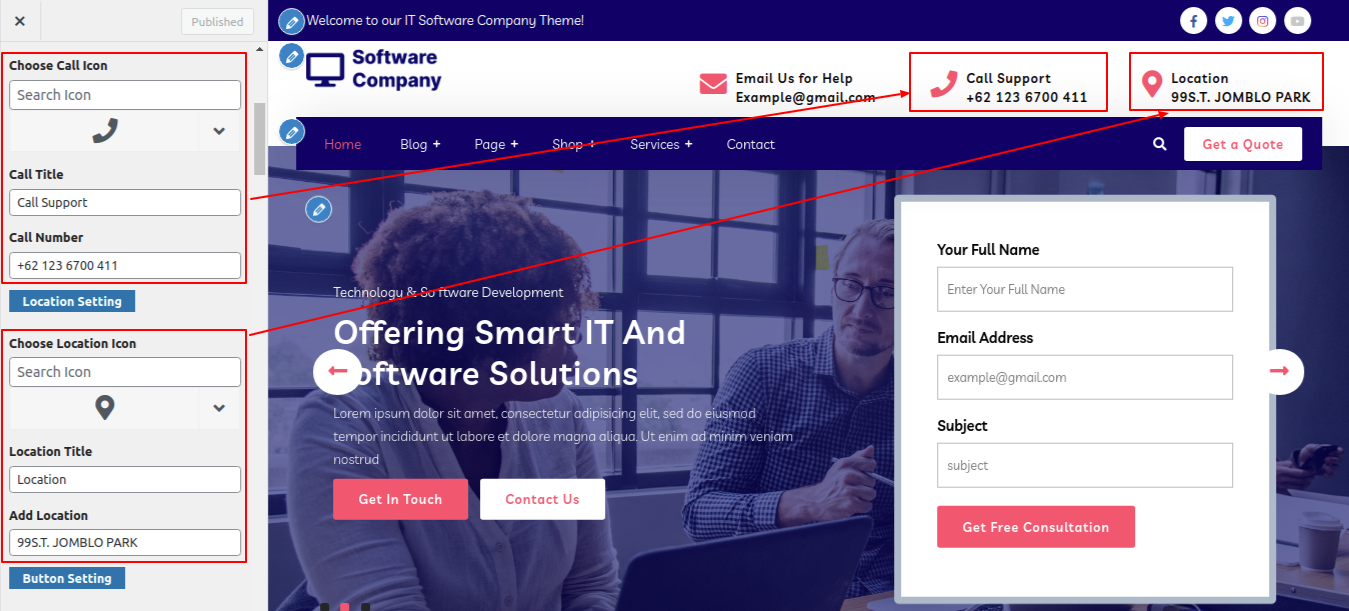Open the Instagram social icon

[x=1263, y=20]
